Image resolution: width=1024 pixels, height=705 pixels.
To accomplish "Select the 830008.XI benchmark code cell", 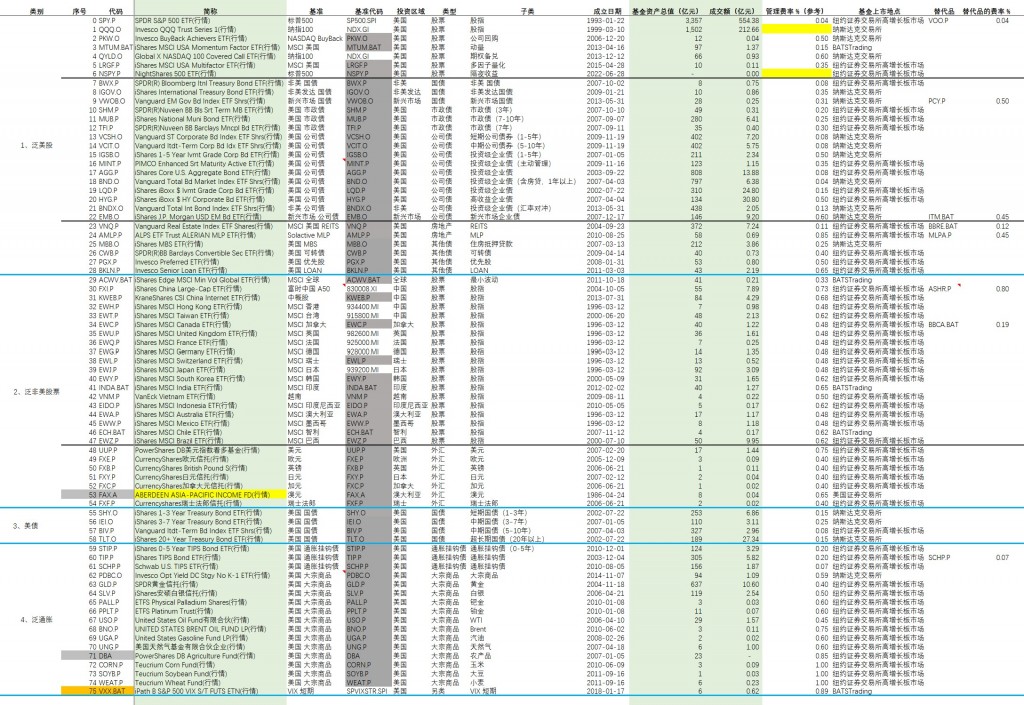I will tap(362, 289).
